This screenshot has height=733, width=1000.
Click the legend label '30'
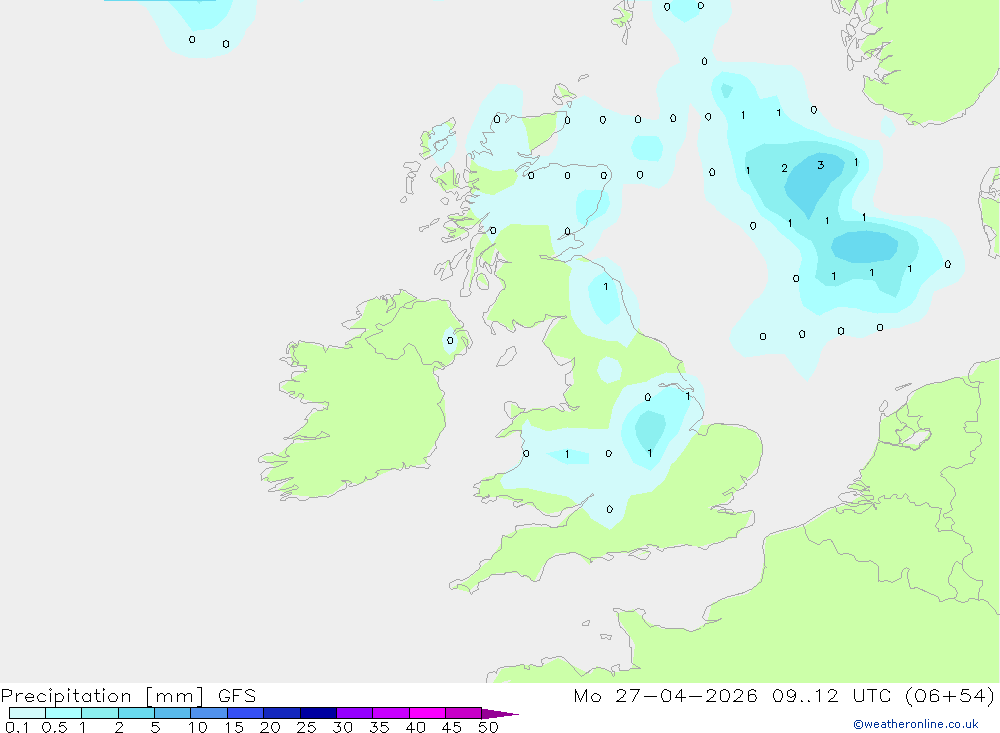click(x=342, y=727)
